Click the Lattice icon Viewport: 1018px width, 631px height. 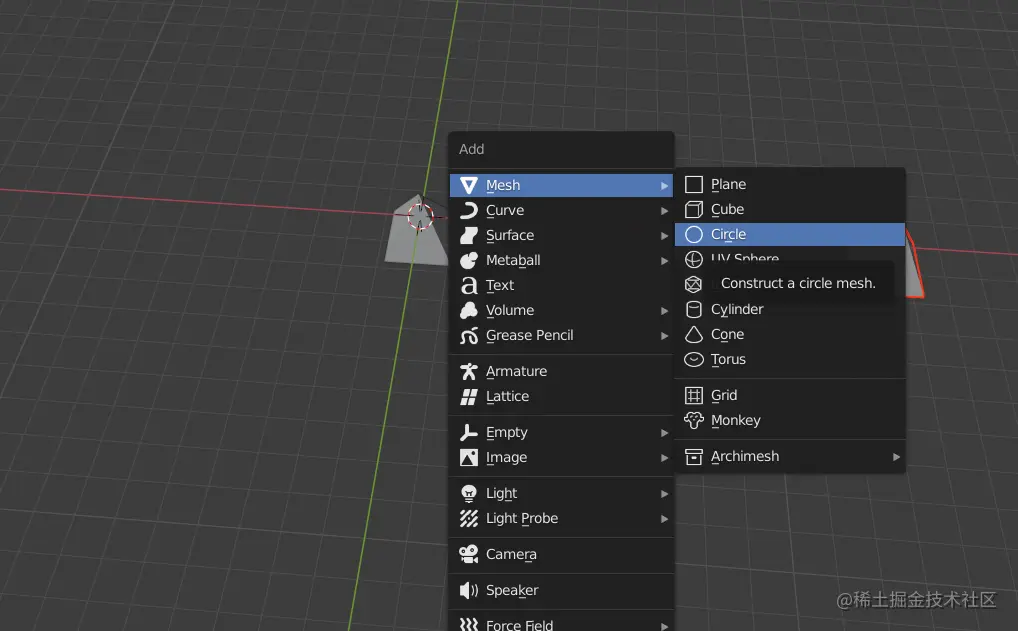(469, 397)
